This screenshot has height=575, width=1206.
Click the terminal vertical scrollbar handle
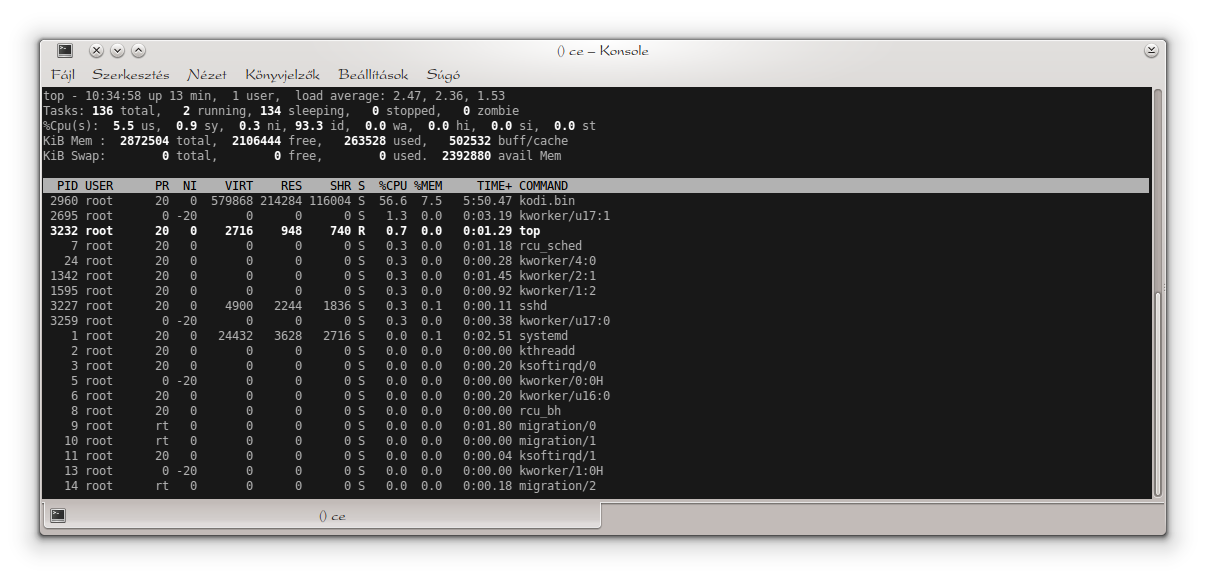click(1158, 392)
